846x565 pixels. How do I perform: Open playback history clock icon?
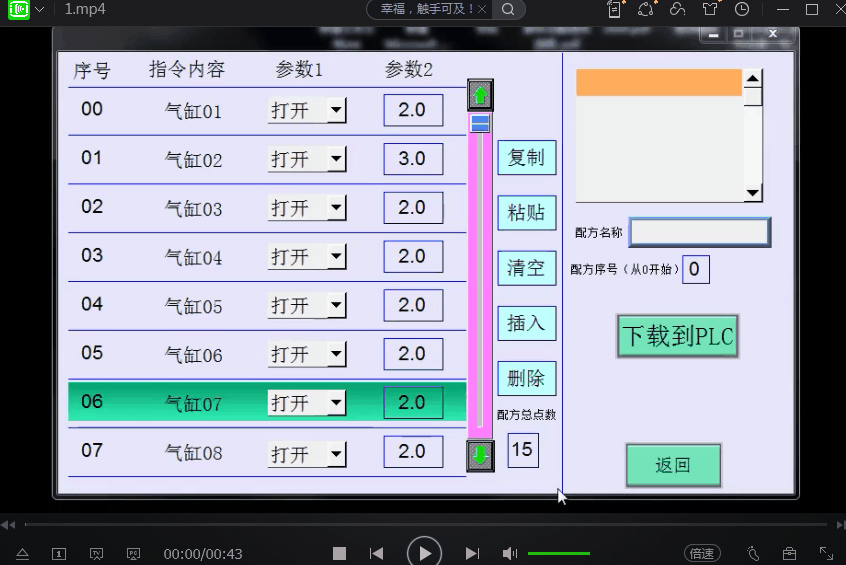click(741, 10)
